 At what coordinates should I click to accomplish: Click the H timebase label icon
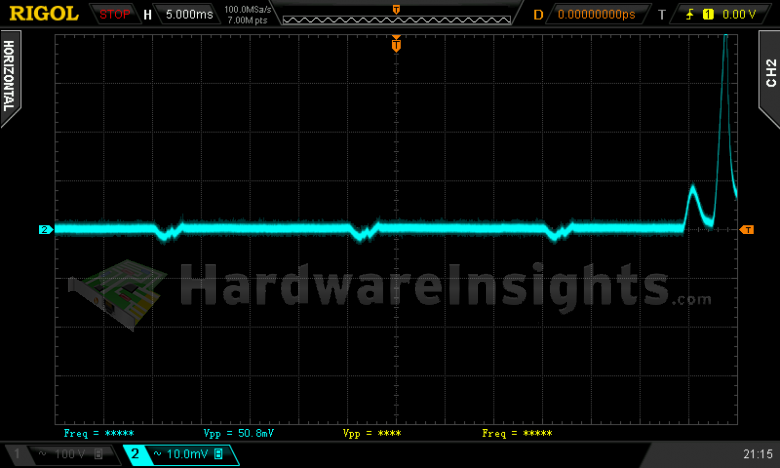[148, 15]
